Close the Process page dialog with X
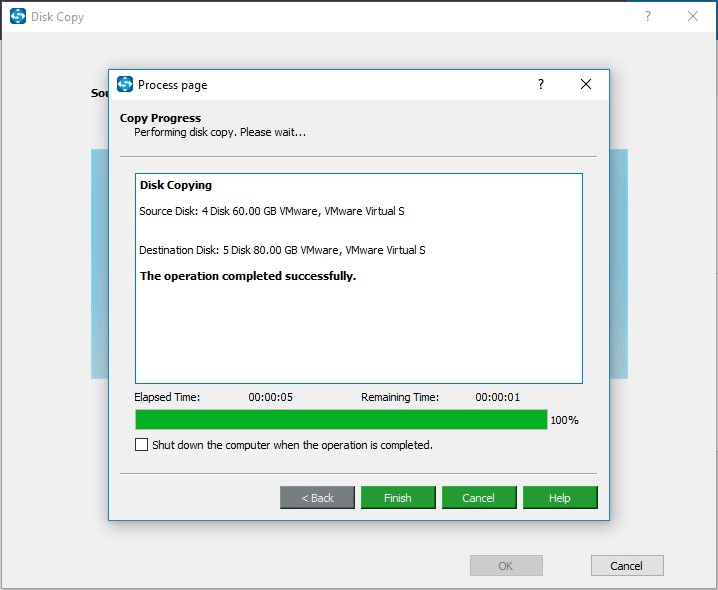Image resolution: width=718 pixels, height=590 pixels. (x=586, y=85)
